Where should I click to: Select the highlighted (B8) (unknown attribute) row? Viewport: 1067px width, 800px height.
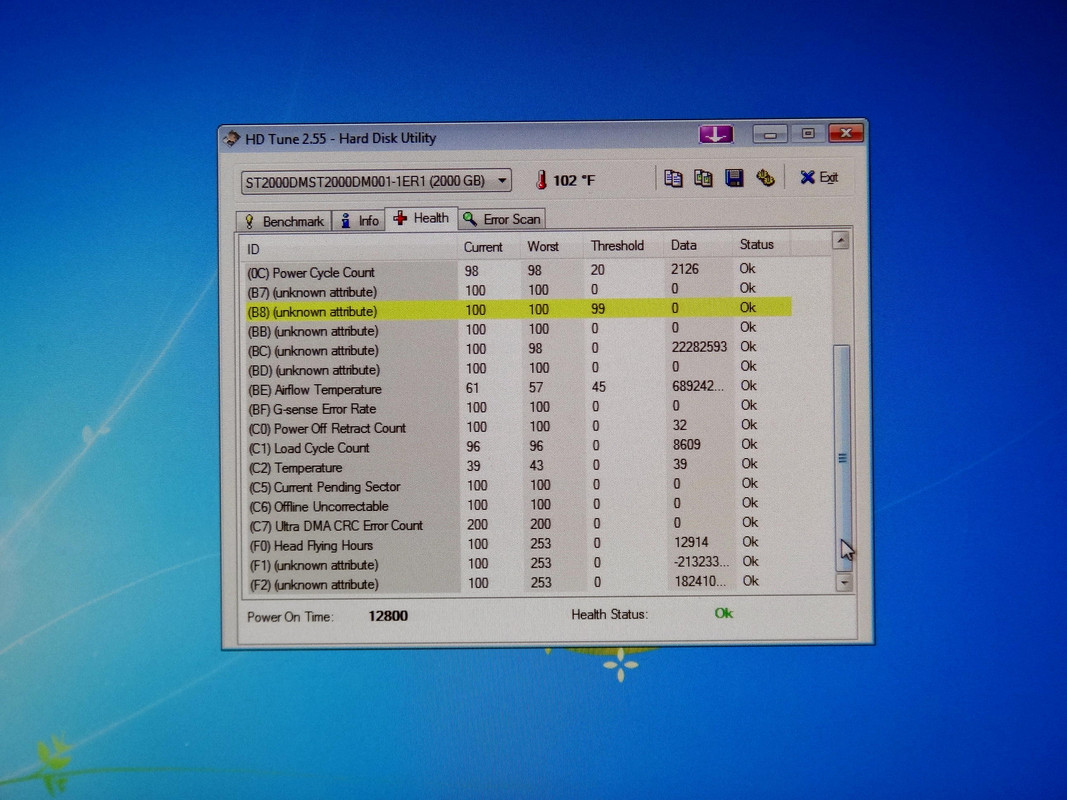click(518, 310)
